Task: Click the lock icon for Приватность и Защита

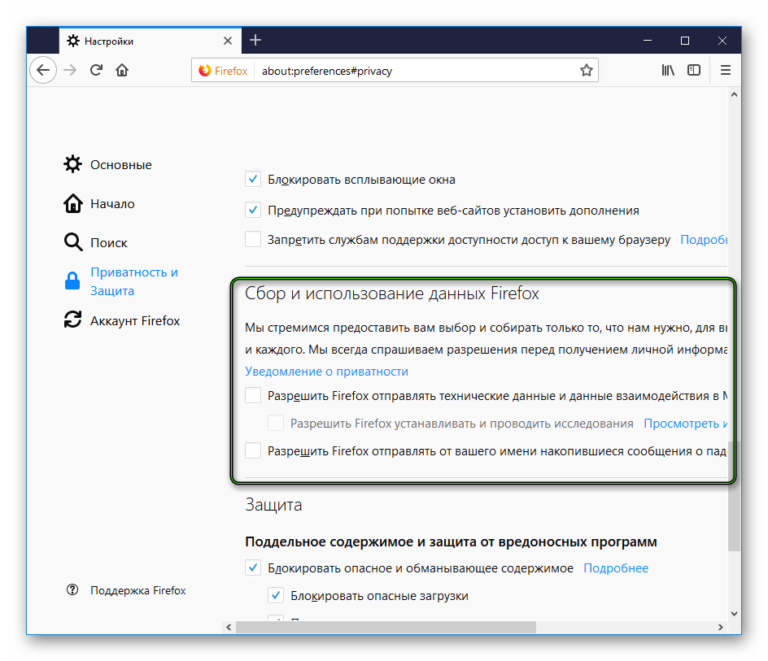Action: click(72, 281)
